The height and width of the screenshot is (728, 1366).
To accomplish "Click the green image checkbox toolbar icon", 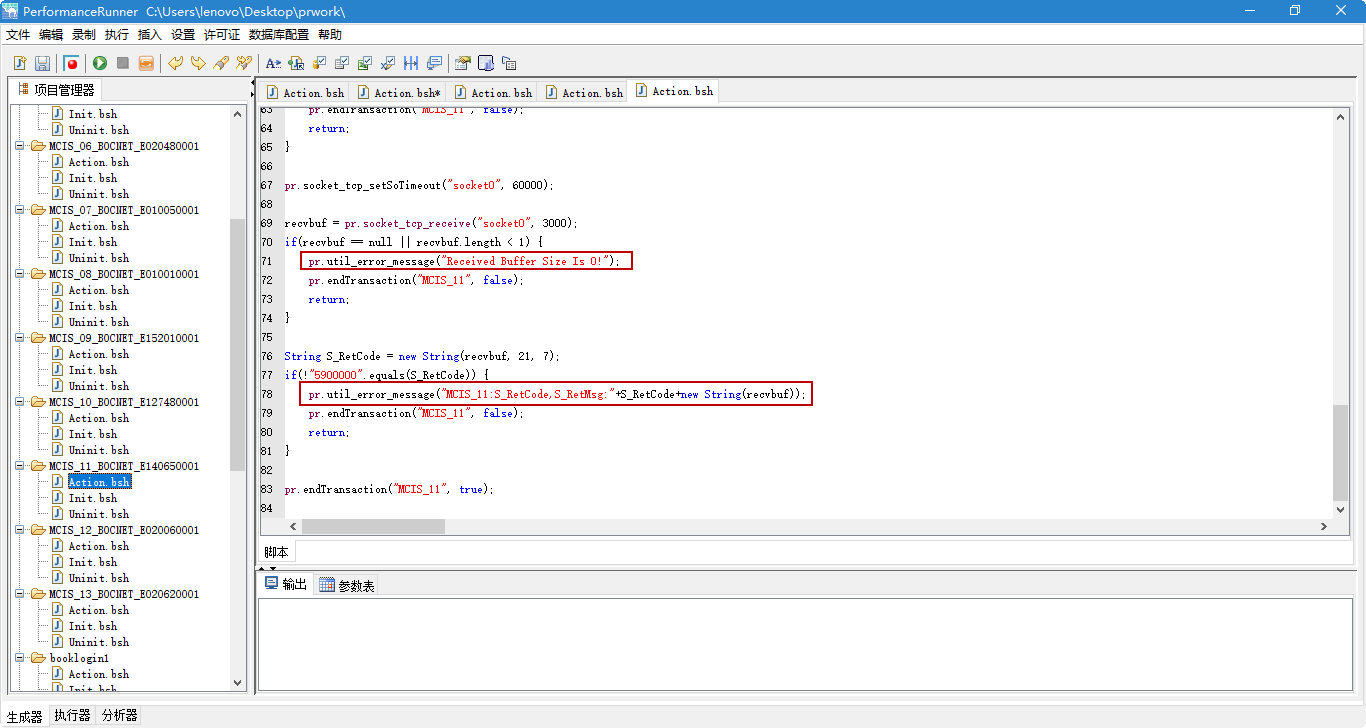I will (x=365, y=63).
